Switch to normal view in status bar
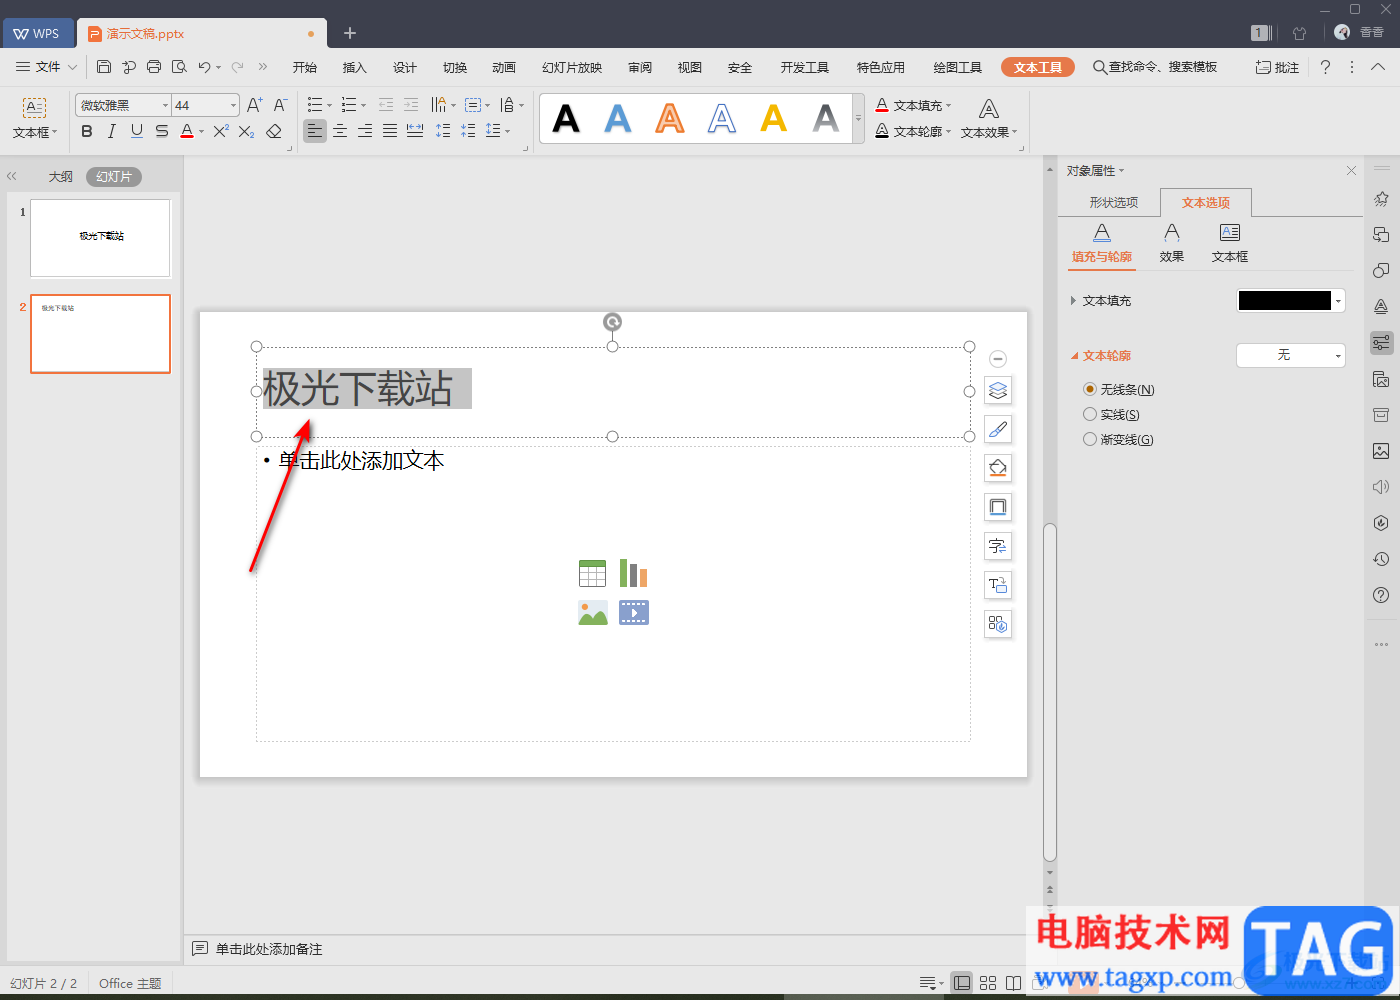1400x1000 pixels. pos(962,983)
